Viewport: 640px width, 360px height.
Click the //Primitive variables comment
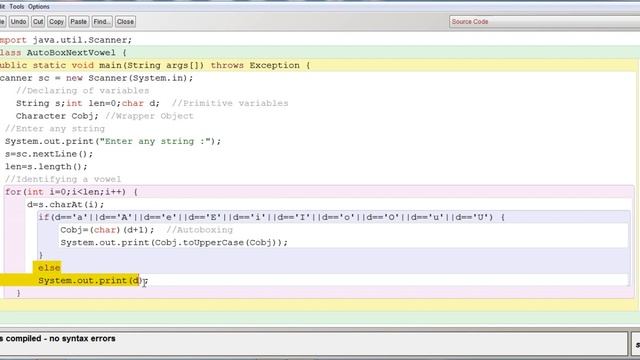tap(230, 103)
